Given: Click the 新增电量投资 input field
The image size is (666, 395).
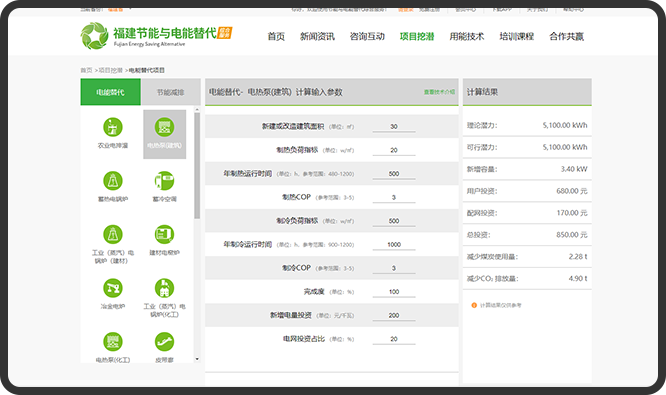Looking at the screenshot, I should [394, 315].
